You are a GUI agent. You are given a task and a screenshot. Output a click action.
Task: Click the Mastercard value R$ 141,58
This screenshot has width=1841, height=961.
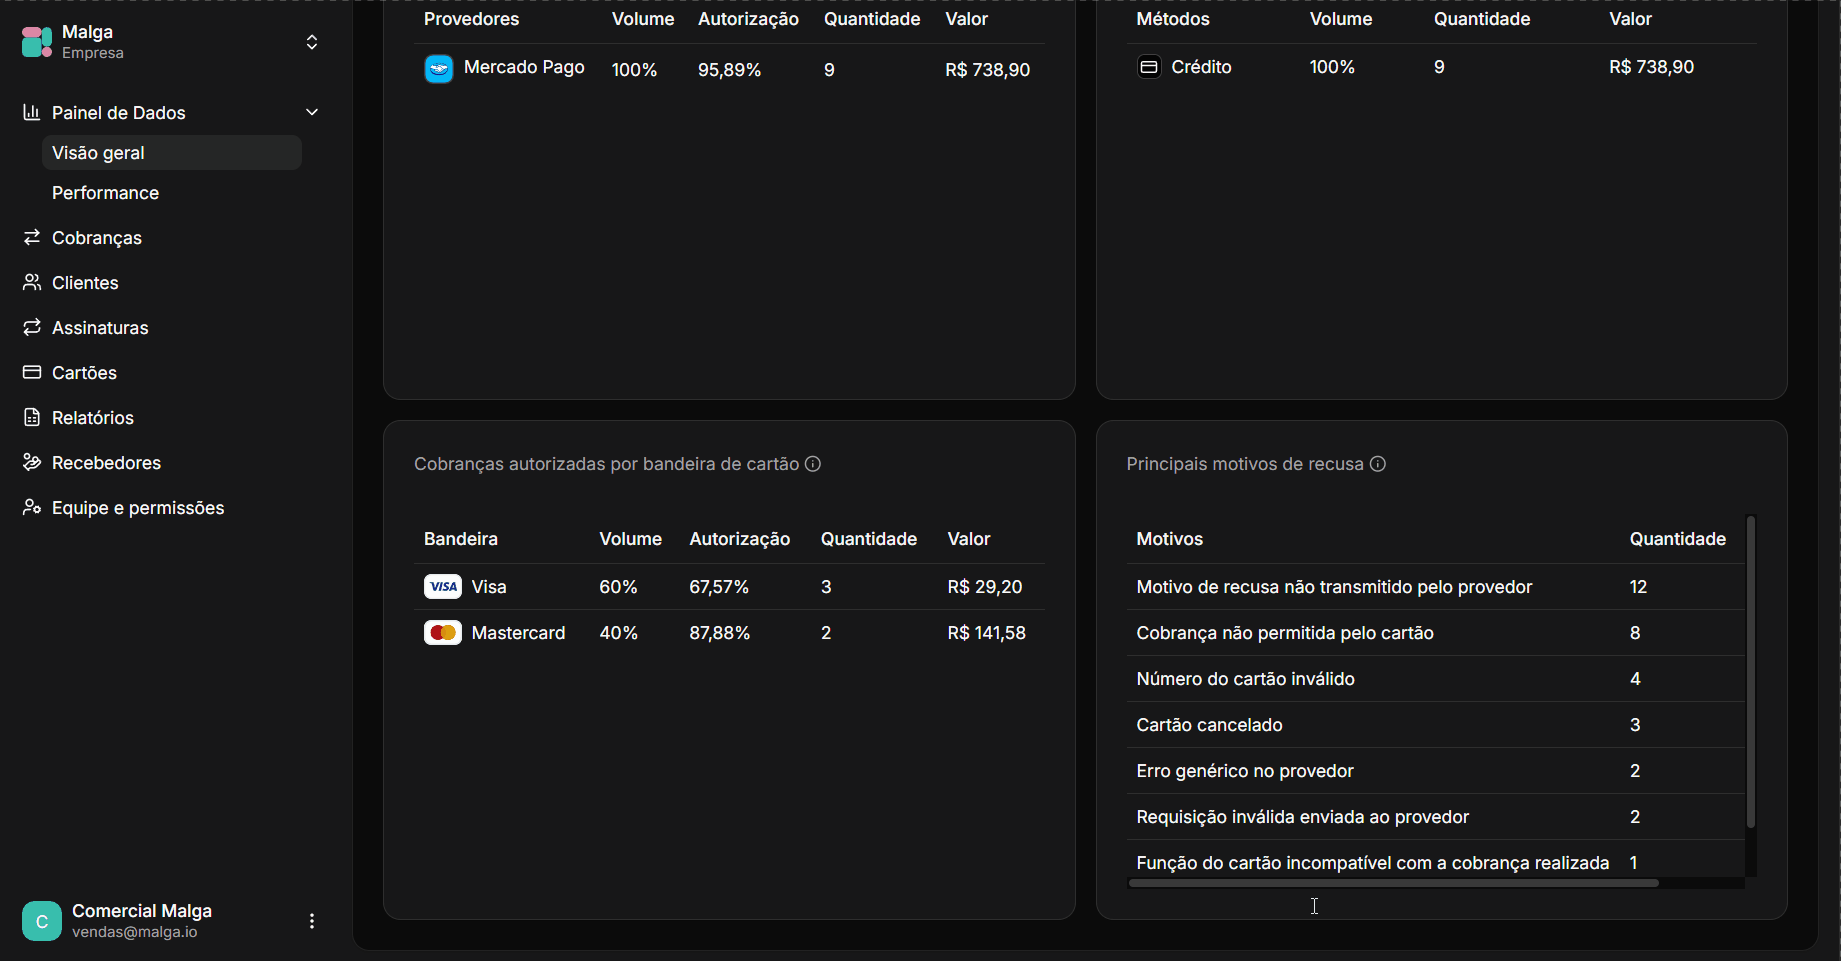click(987, 633)
